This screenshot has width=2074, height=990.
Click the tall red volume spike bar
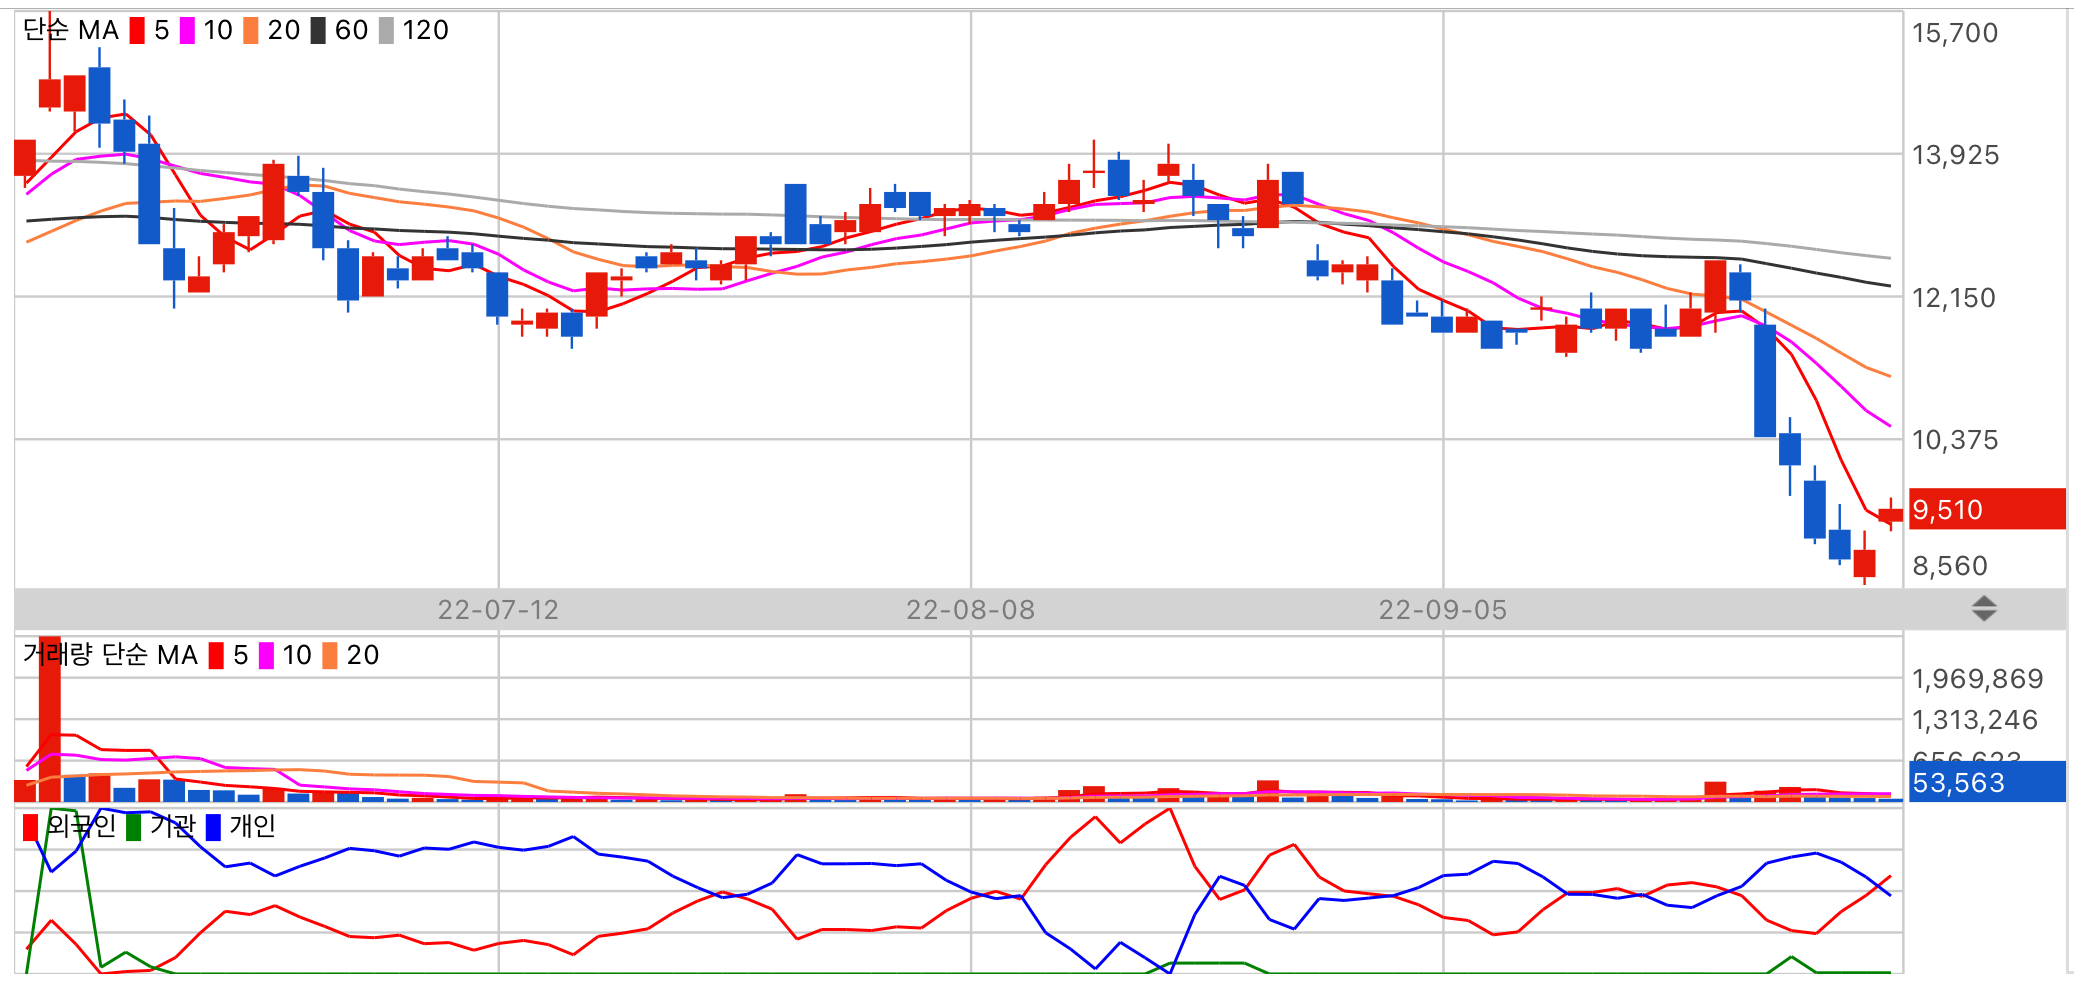[50, 719]
